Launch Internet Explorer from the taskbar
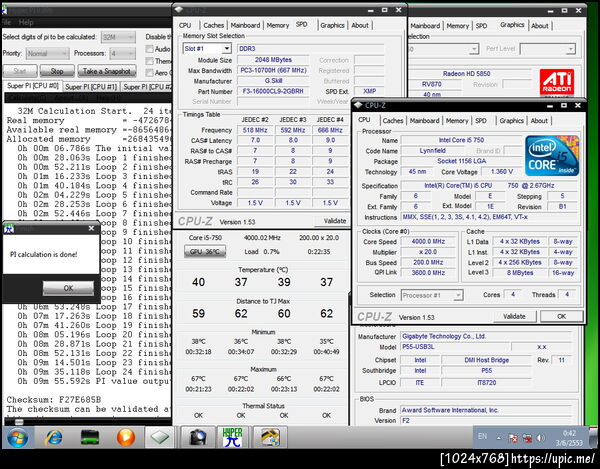Screen dimensions: 600x469 [54, 437]
